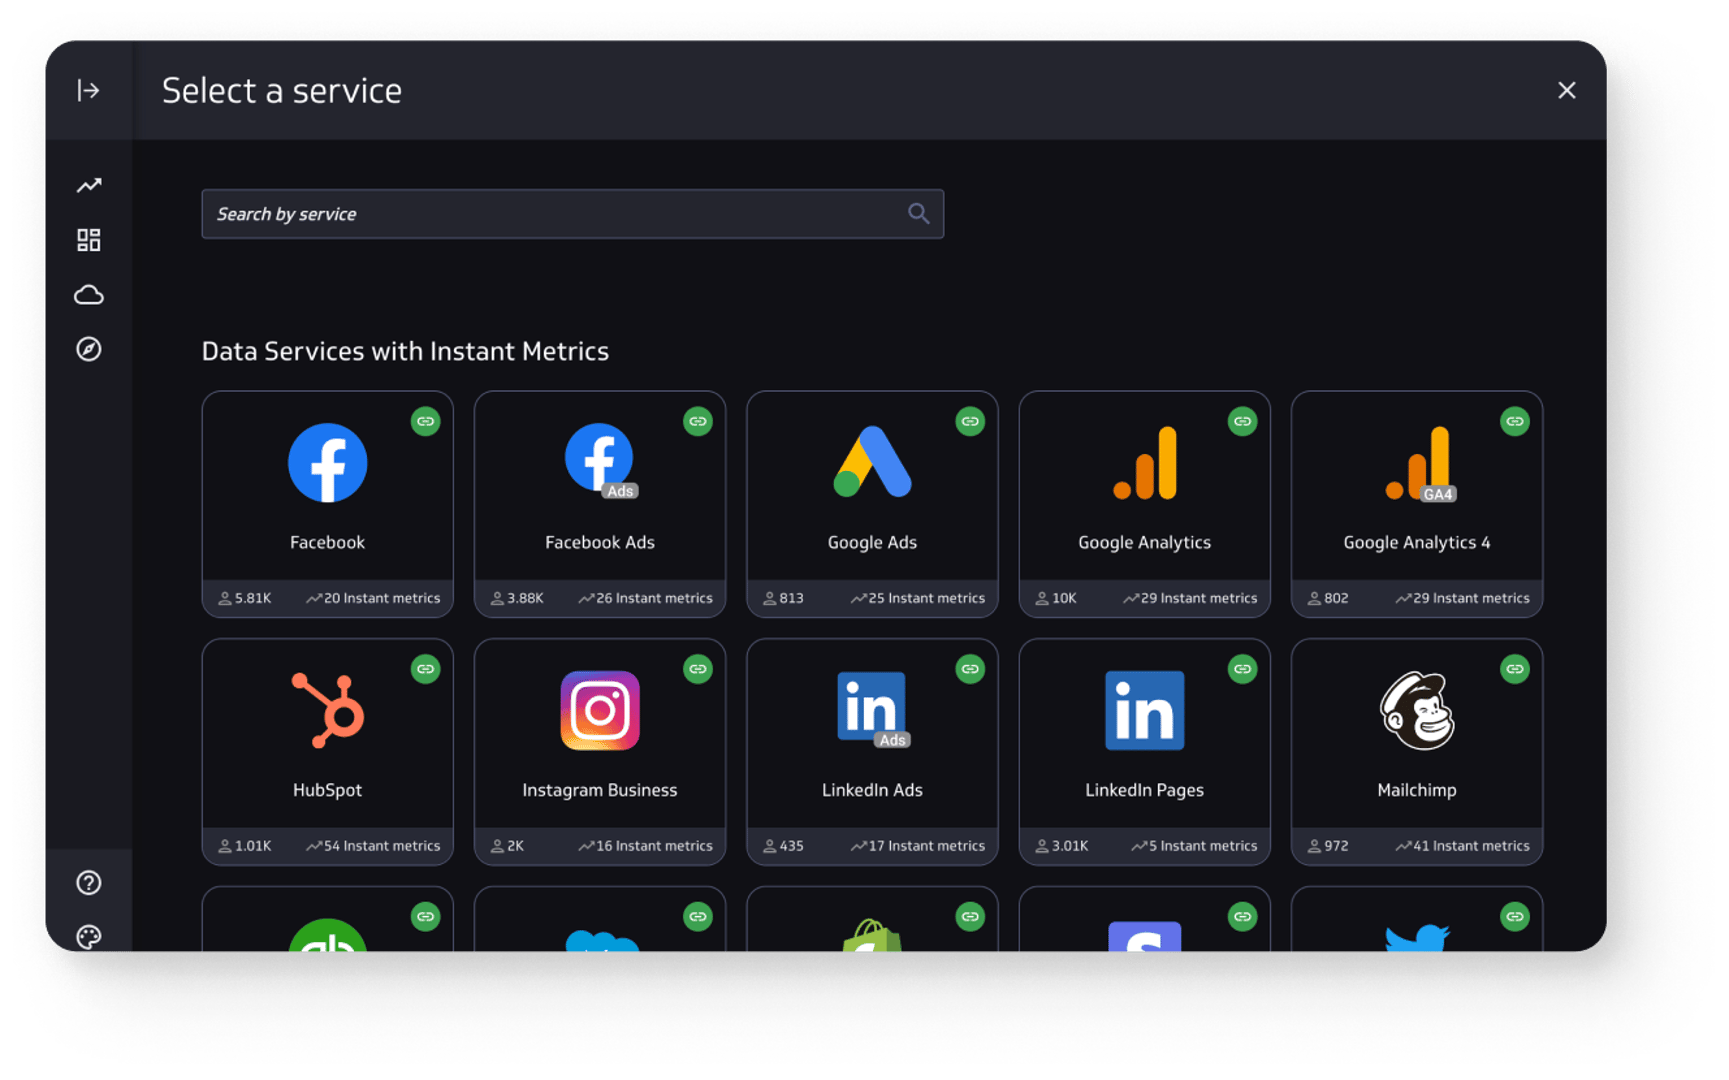The image size is (1729, 1080).
Task: Click the Google Analytics service name label
Action: pos(1145,543)
